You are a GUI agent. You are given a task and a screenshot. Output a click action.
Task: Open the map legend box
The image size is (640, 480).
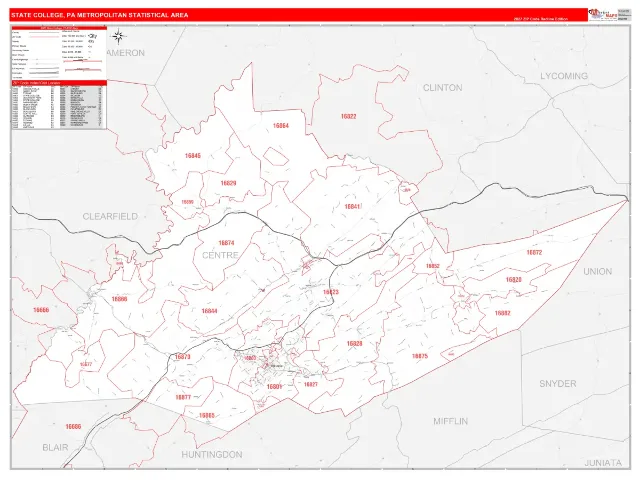click(59, 53)
